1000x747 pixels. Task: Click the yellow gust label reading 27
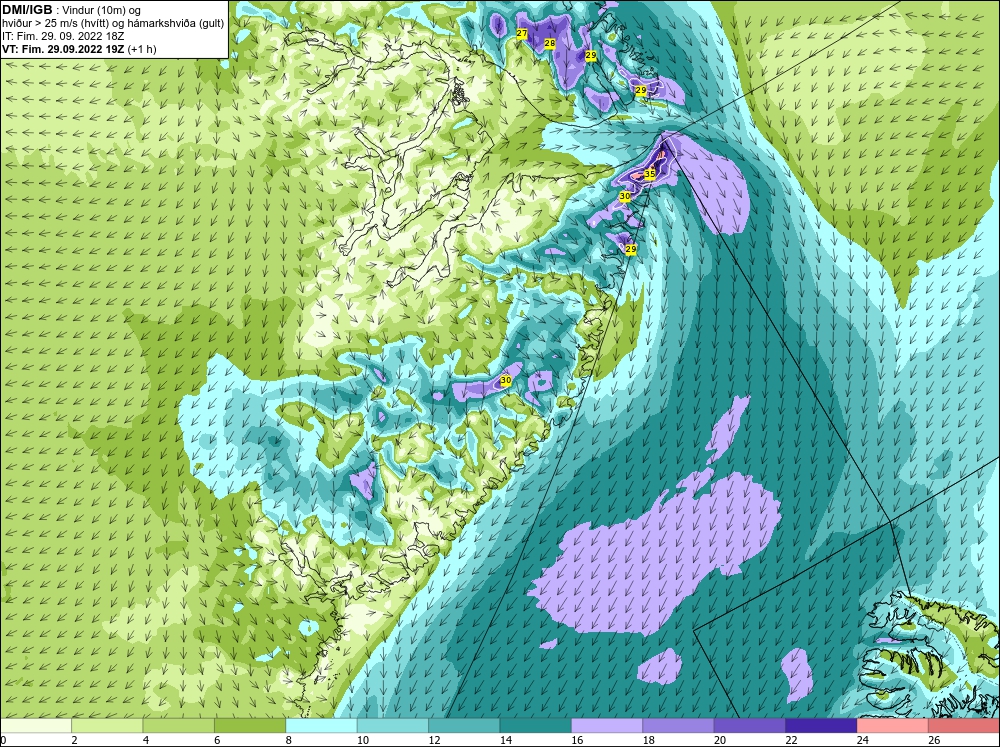[522, 33]
